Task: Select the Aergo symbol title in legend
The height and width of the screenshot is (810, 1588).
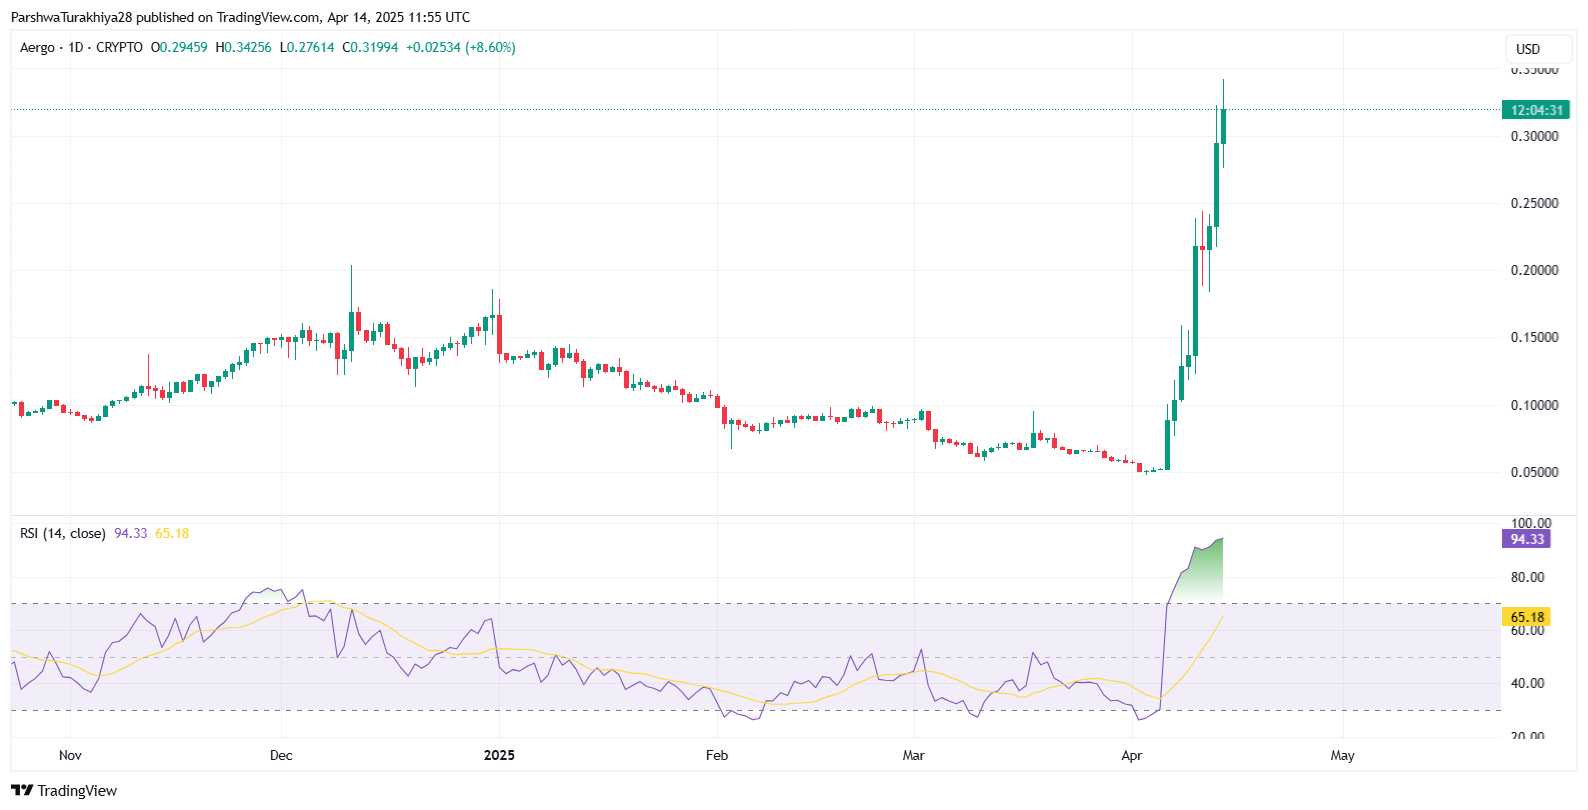Action: (x=38, y=48)
